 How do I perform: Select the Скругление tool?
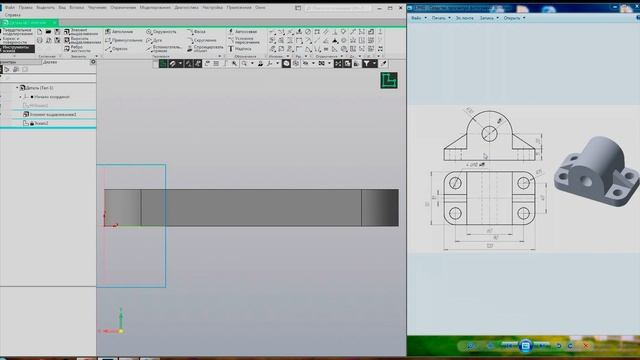coord(202,40)
